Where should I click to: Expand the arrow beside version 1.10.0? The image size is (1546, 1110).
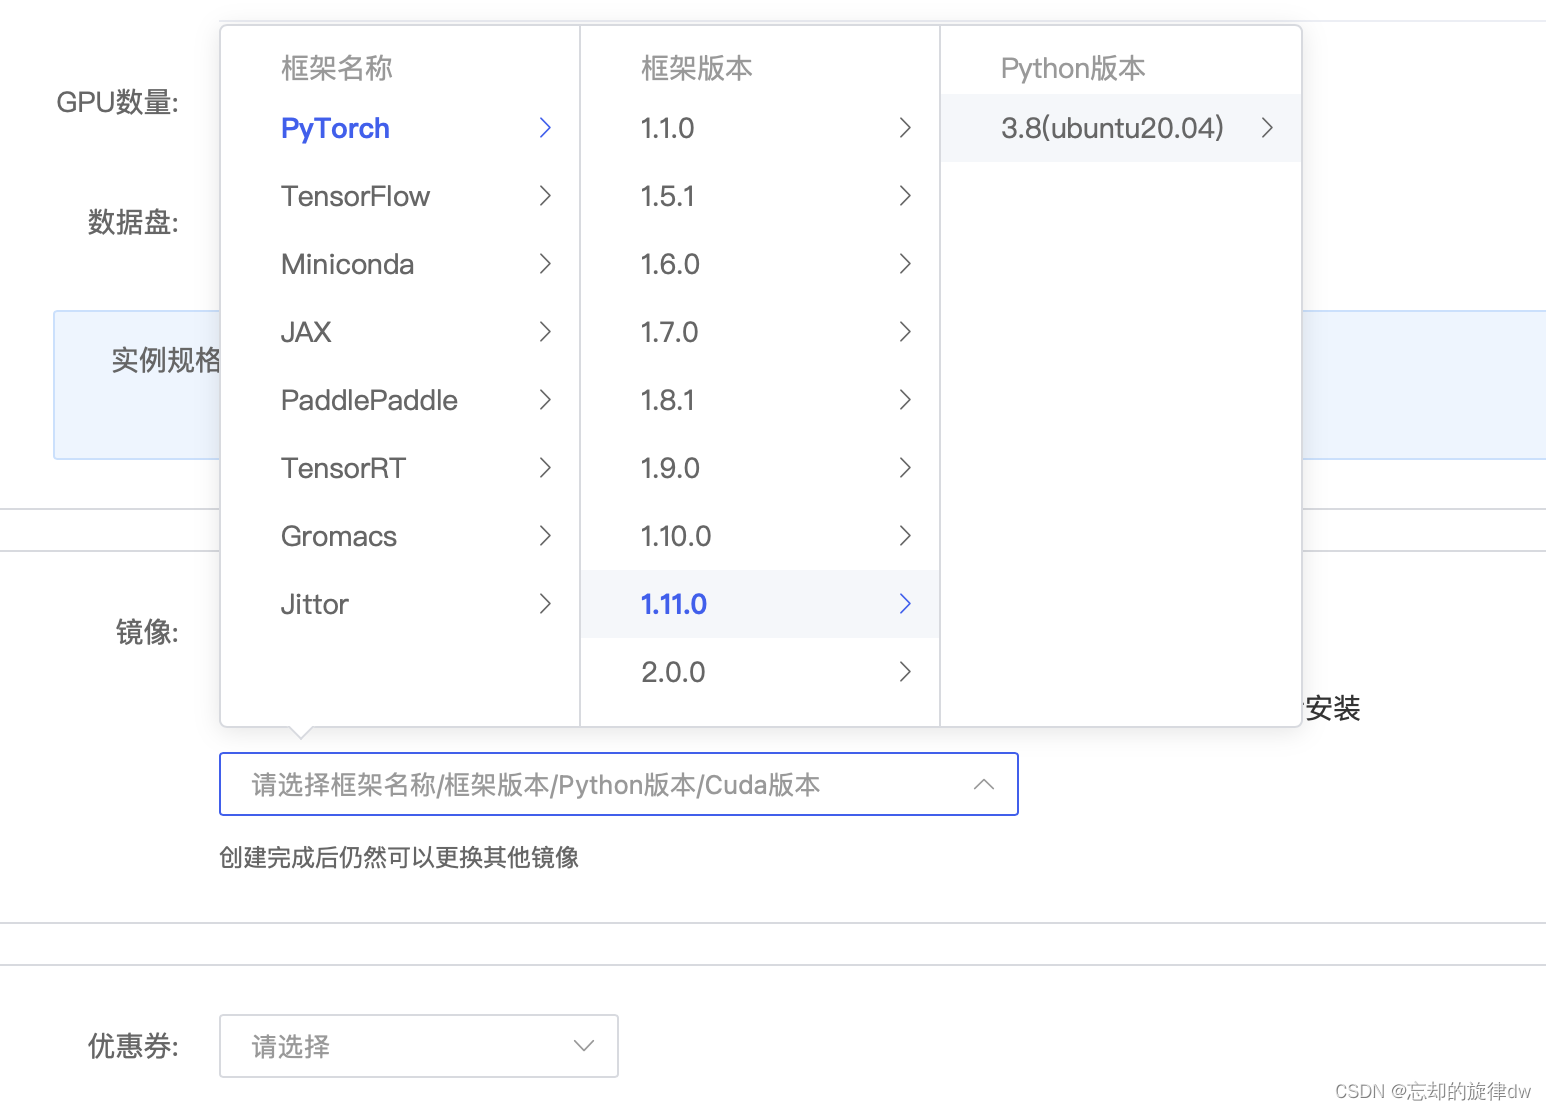point(905,536)
